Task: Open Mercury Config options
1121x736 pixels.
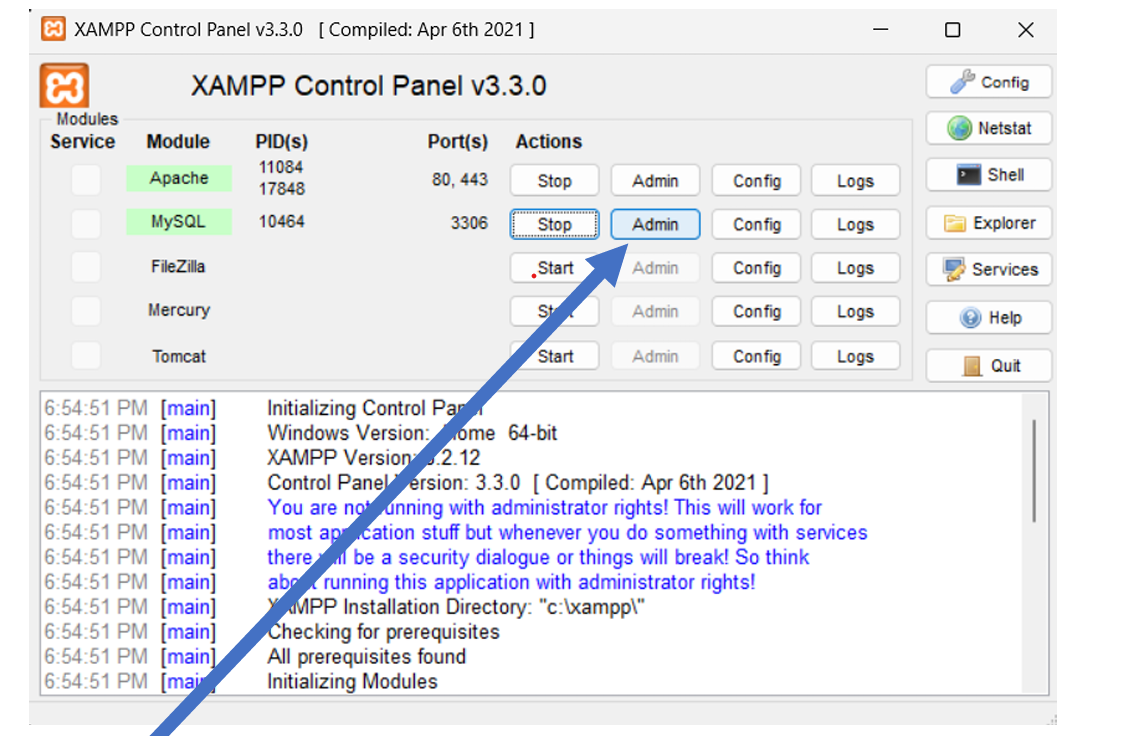Action: coord(756,312)
